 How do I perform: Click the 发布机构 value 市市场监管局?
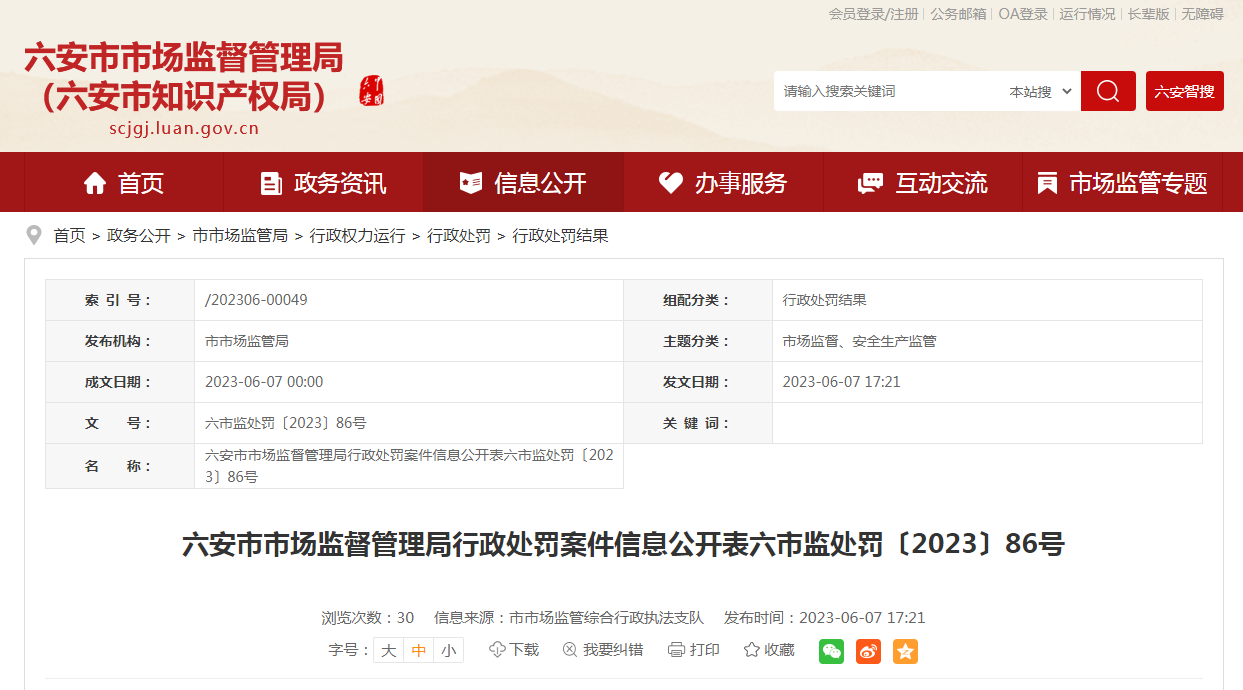pyautogui.click(x=247, y=341)
